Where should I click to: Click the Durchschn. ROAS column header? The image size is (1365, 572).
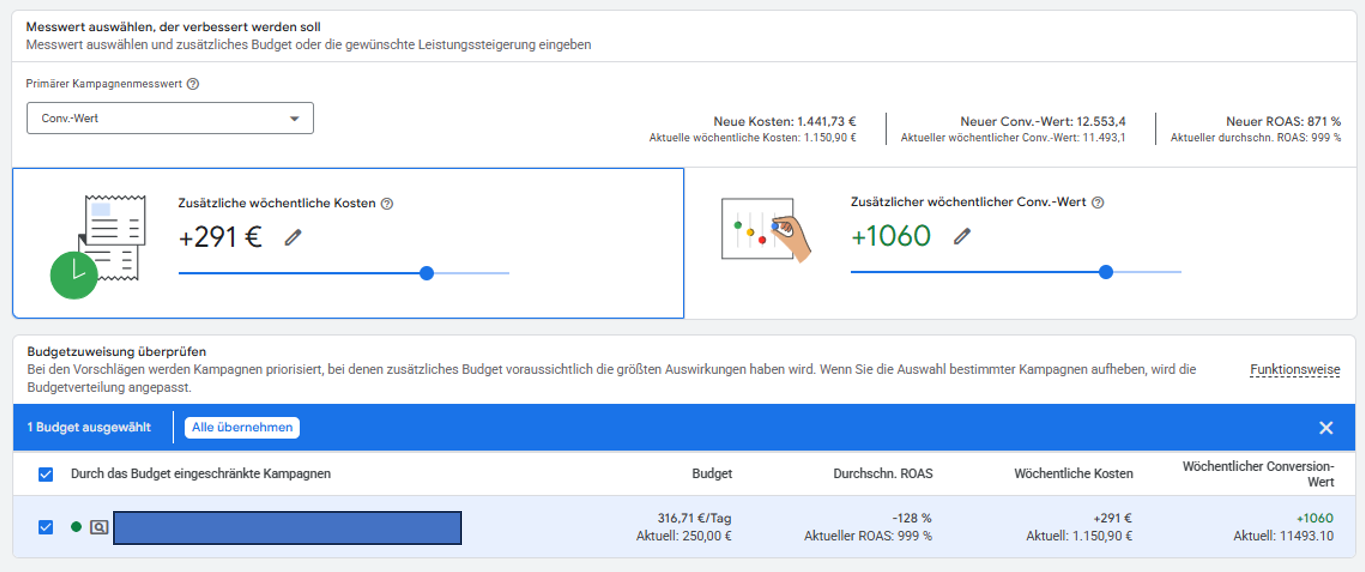(x=883, y=474)
